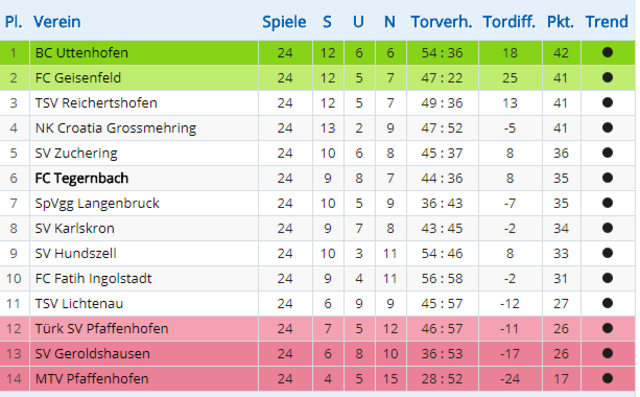Select the bold FC Tegernbach team name

[82, 178]
